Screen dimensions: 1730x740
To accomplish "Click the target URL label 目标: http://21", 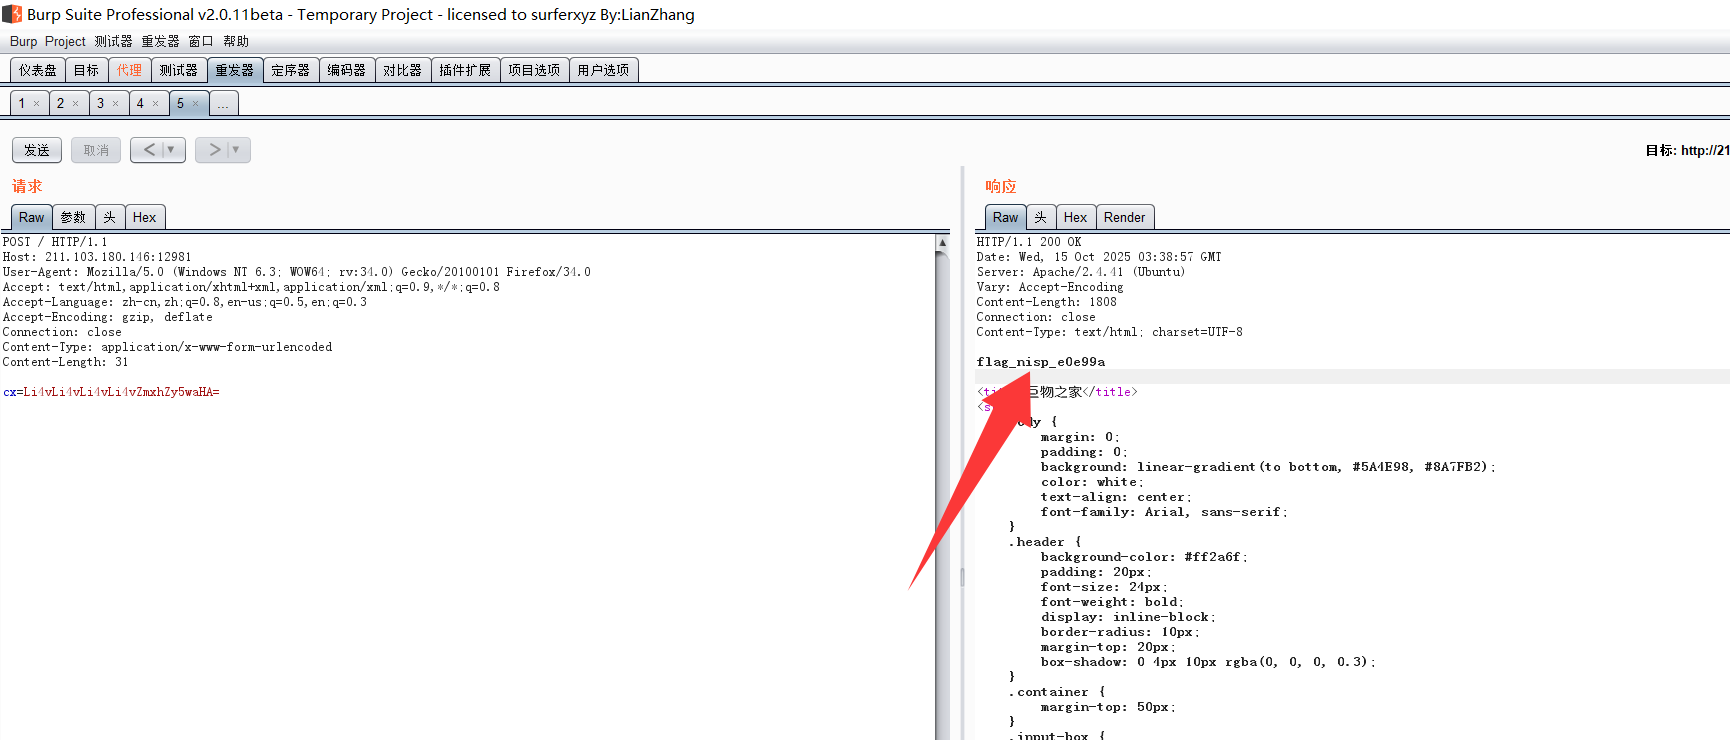I will 1687,150.
